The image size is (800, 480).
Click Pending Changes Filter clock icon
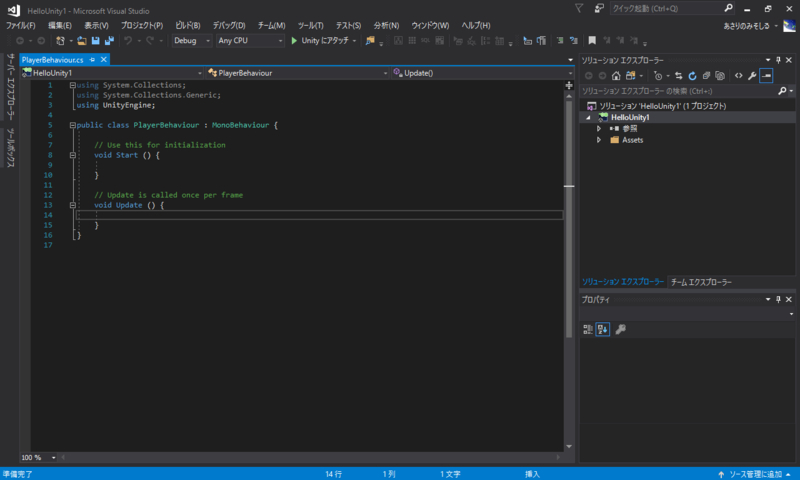point(658,75)
